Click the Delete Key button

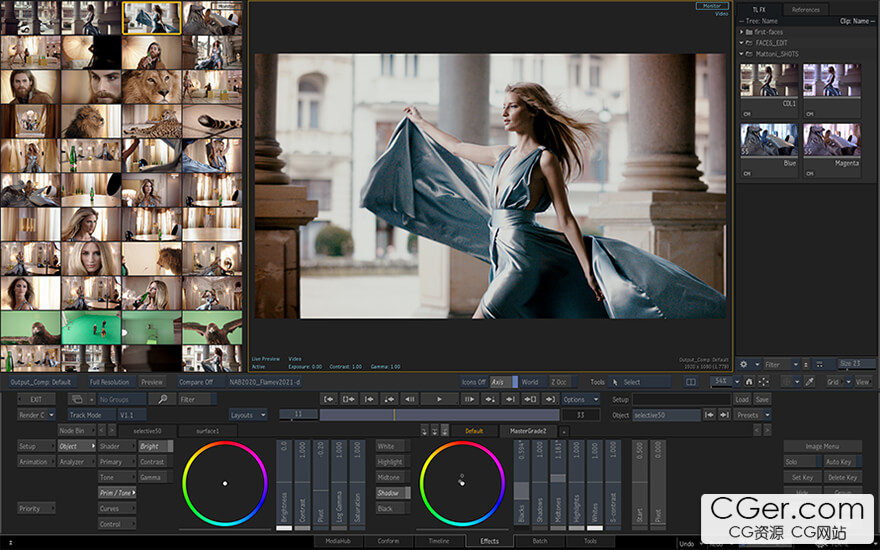tap(842, 478)
